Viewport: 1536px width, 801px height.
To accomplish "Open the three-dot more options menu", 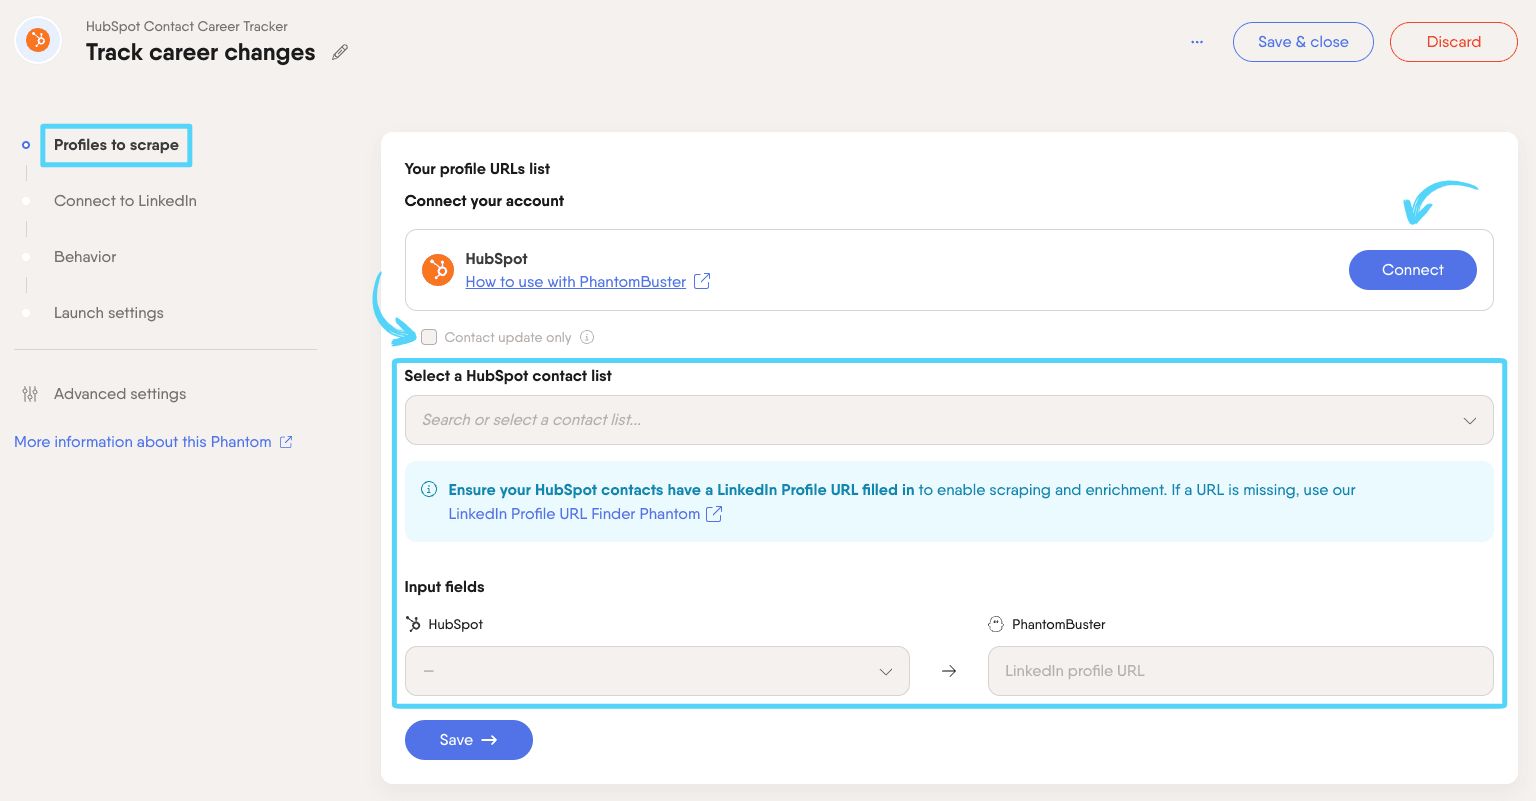I will [x=1197, y=42].
